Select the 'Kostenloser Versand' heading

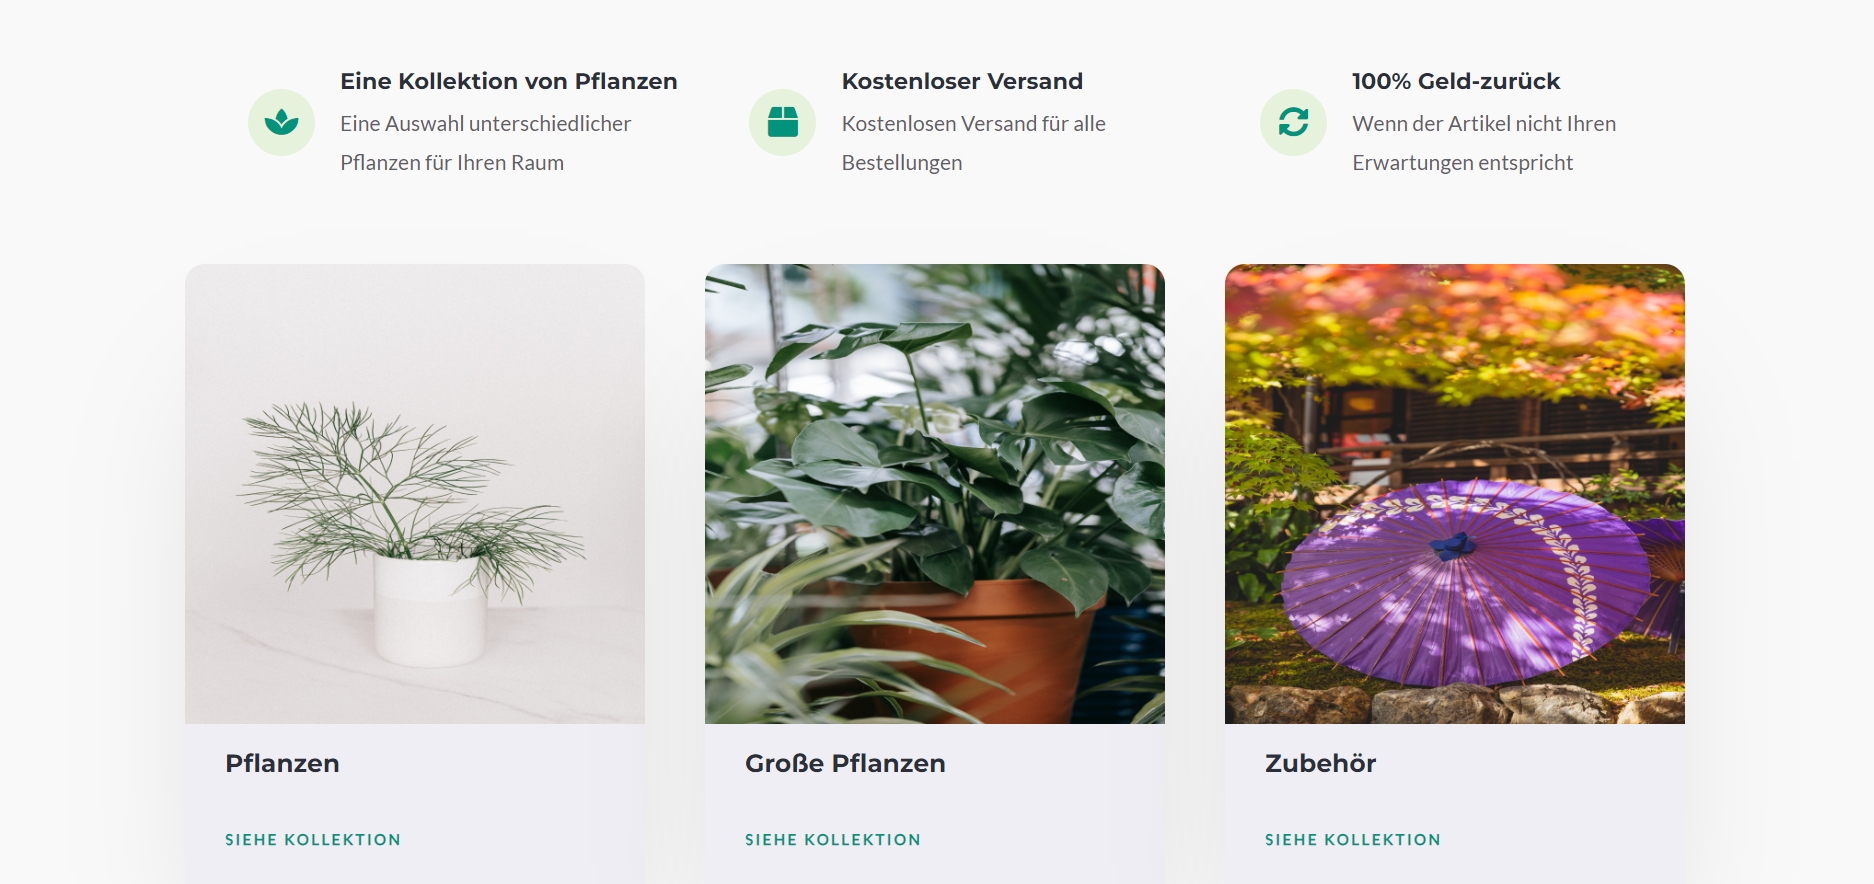(962, 81)
